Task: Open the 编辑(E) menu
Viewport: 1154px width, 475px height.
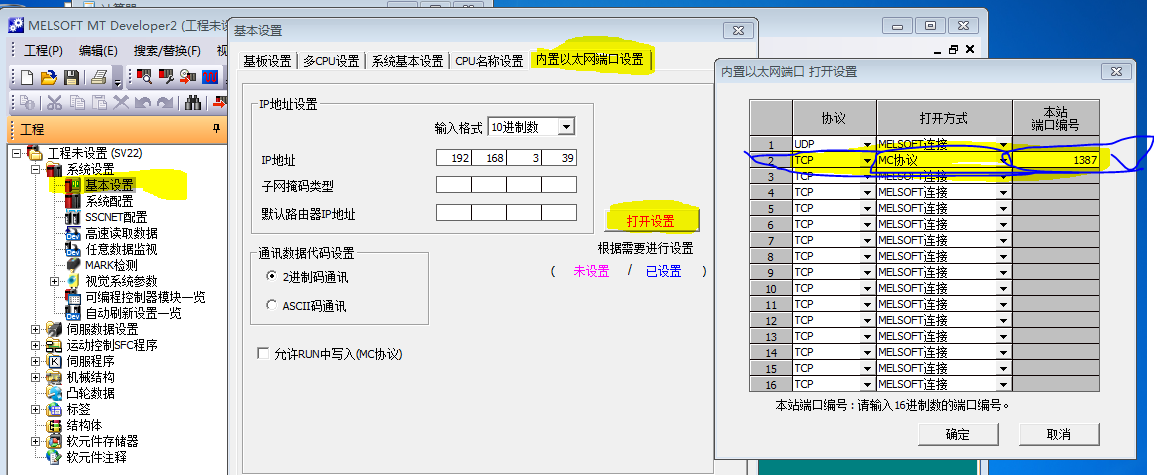Action: click(x=98, y=50)
